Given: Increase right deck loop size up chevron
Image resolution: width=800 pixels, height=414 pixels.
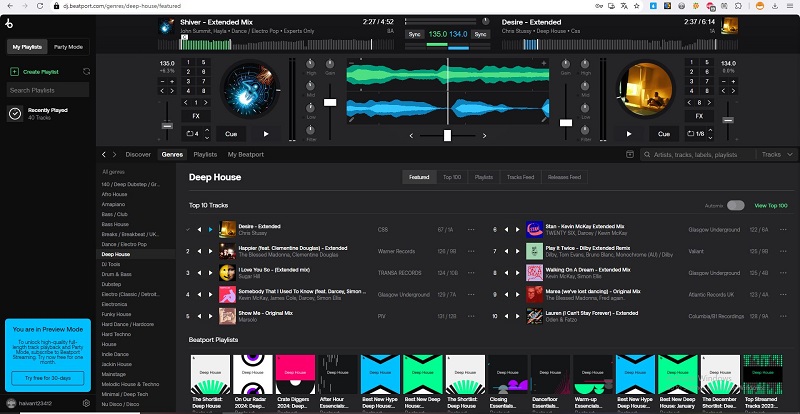Looking at the screenshot, I should click(x=710, y=130).
